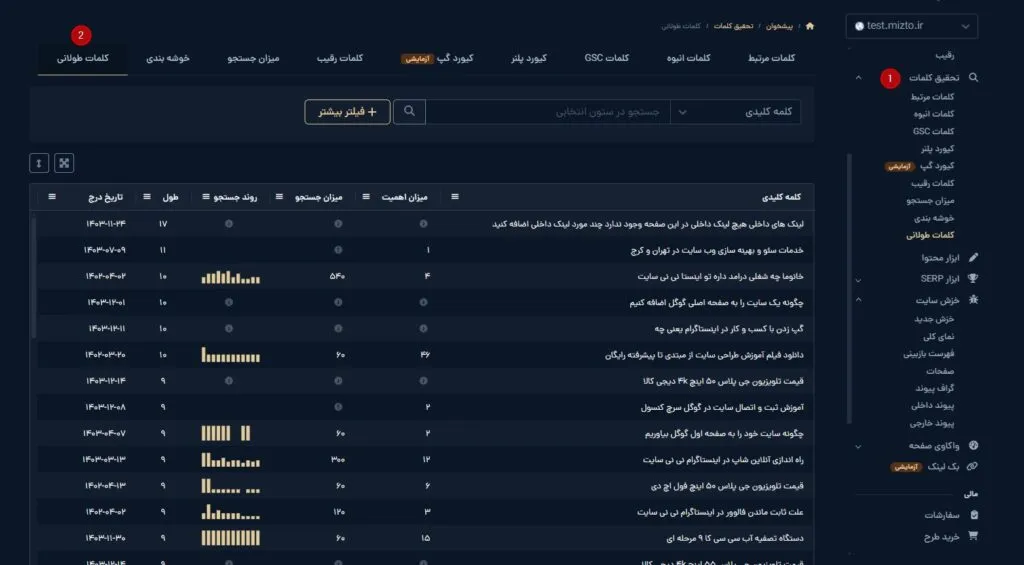
Task: Expand the ابزار SERP sidebar chevron
Action: click(x=858, y=280)
